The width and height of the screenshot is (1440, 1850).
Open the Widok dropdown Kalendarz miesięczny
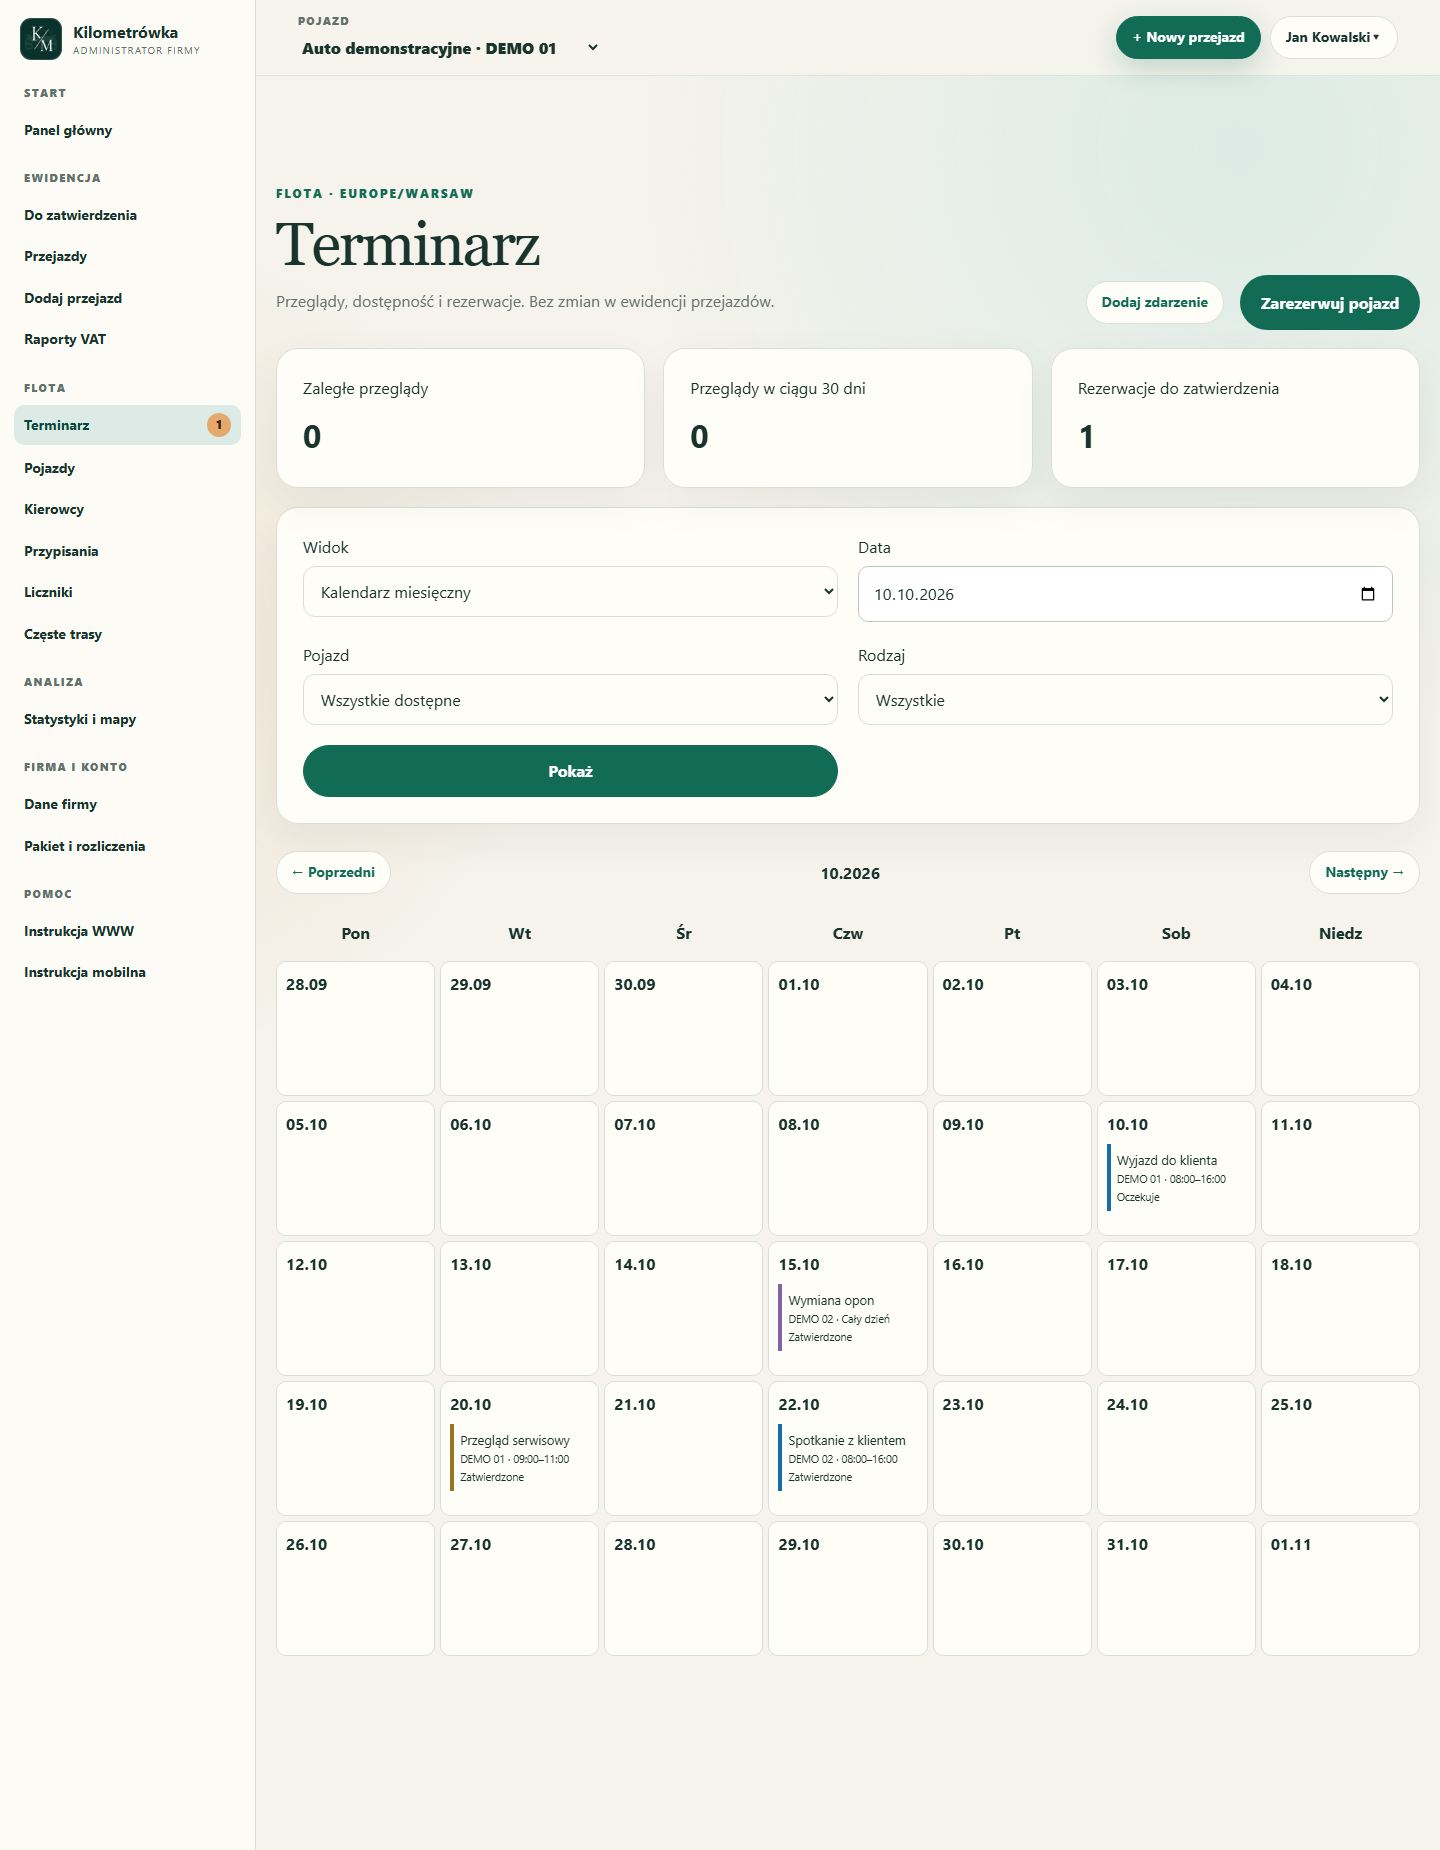[570, 592]
